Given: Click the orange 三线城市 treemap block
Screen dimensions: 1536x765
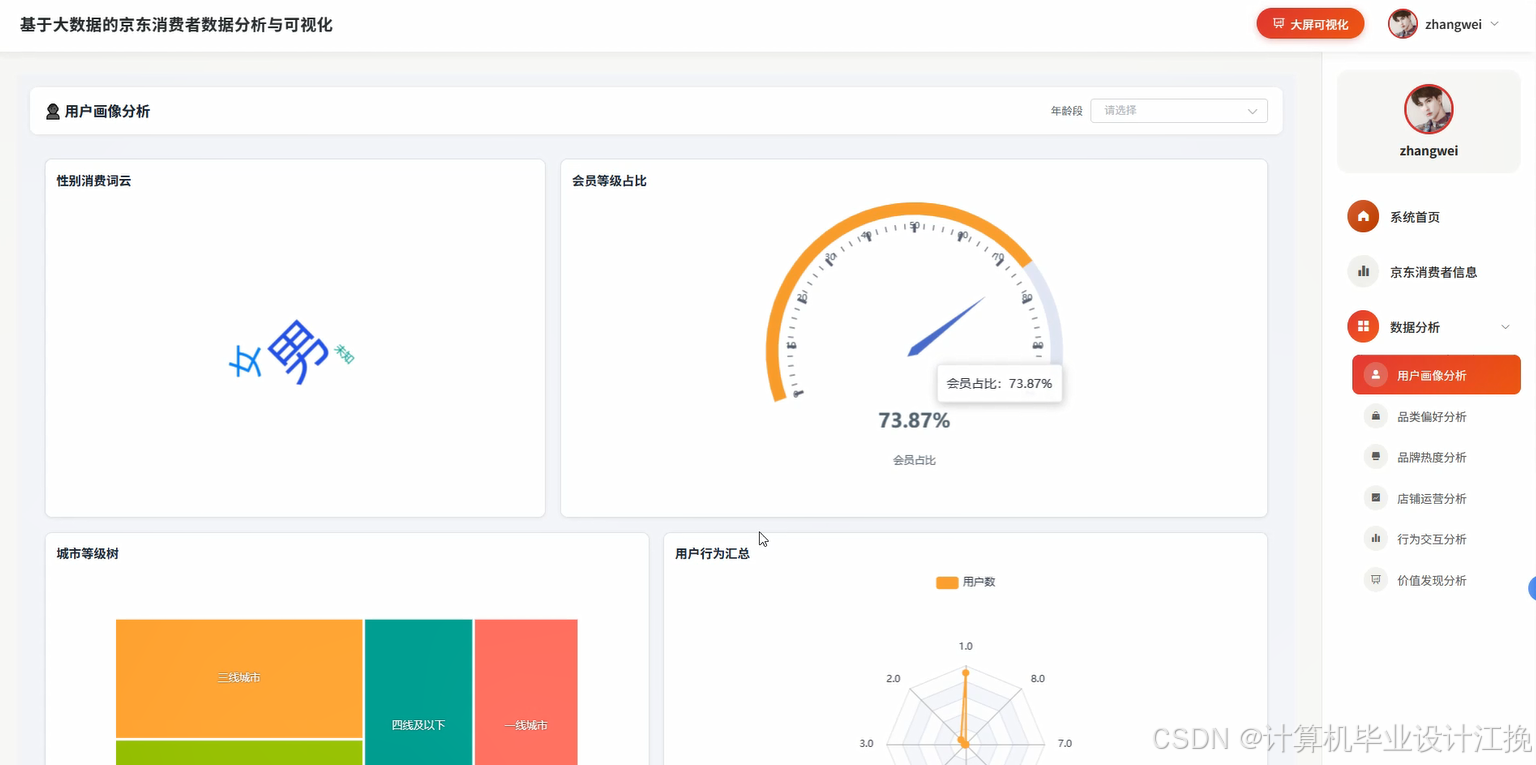Looking at the screenshot, I should click(239, 678).
